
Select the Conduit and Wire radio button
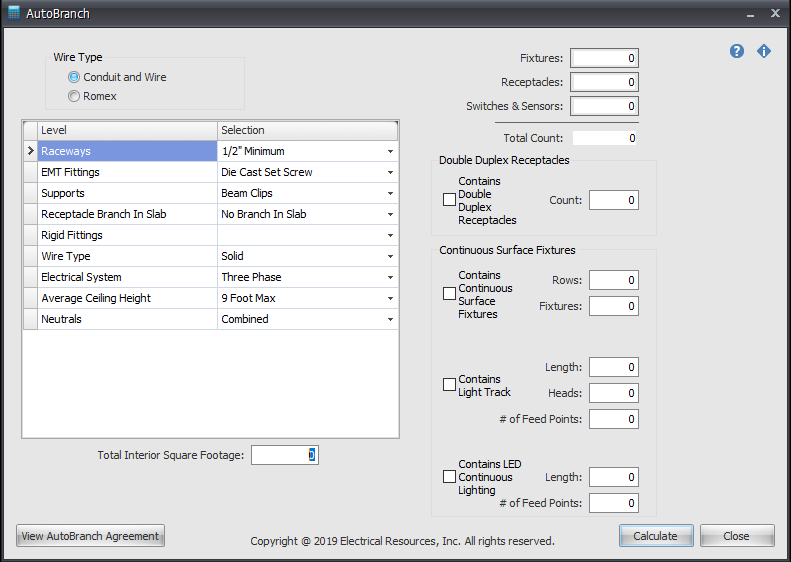[74, 77]
